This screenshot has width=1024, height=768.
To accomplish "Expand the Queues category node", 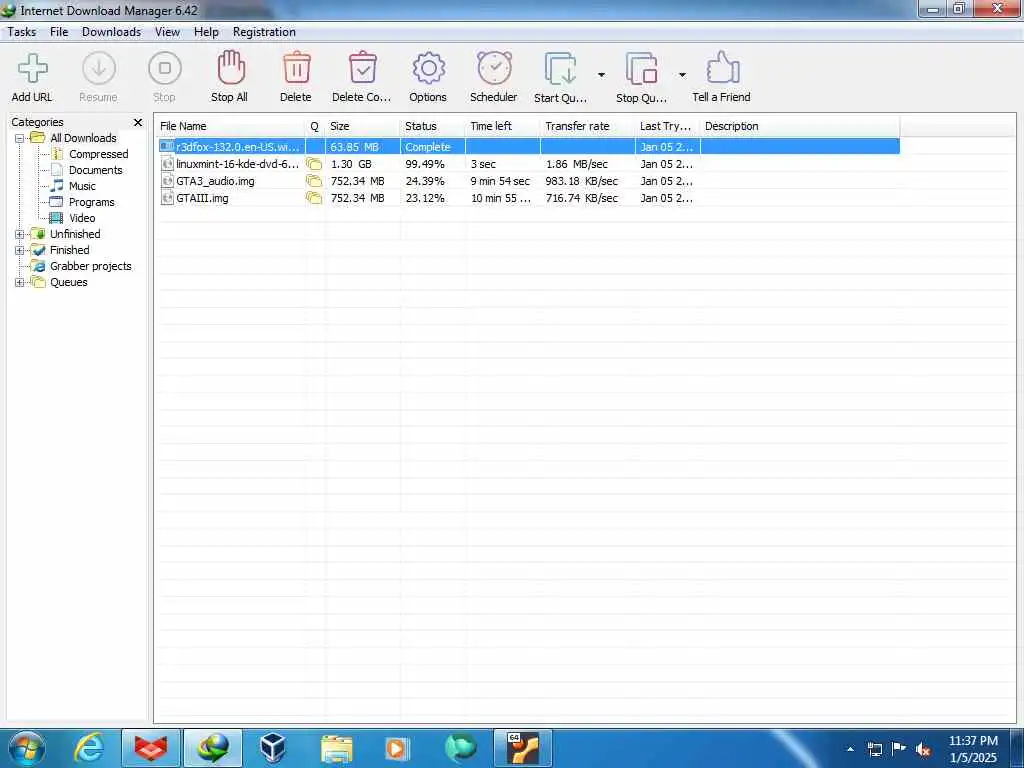I will point(20,283).
